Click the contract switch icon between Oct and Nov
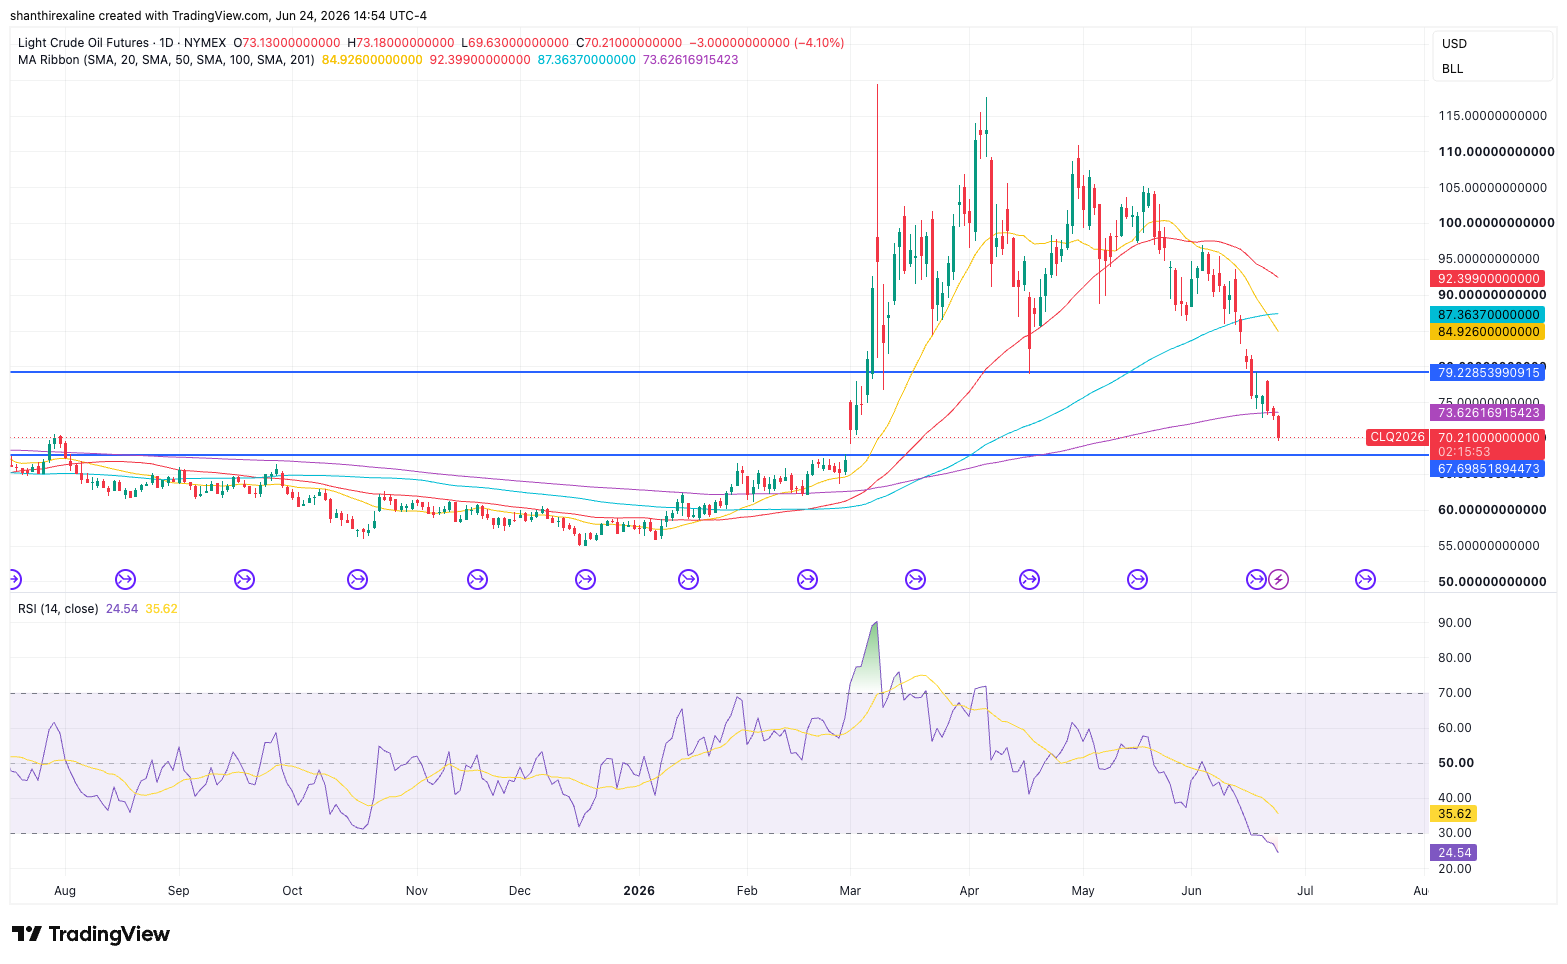1567x964 pixels. point(357,579)
